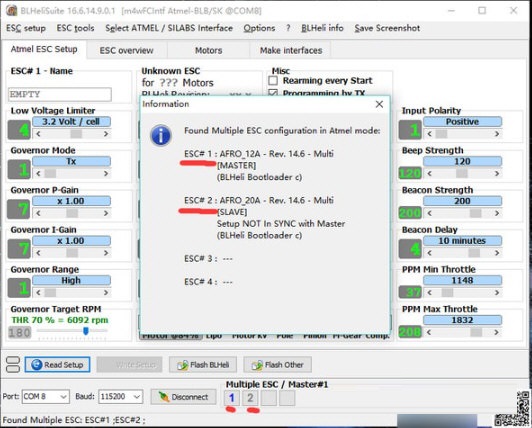Click the Governor Range High value
This screenshot has height=428, width=532.
71,281
